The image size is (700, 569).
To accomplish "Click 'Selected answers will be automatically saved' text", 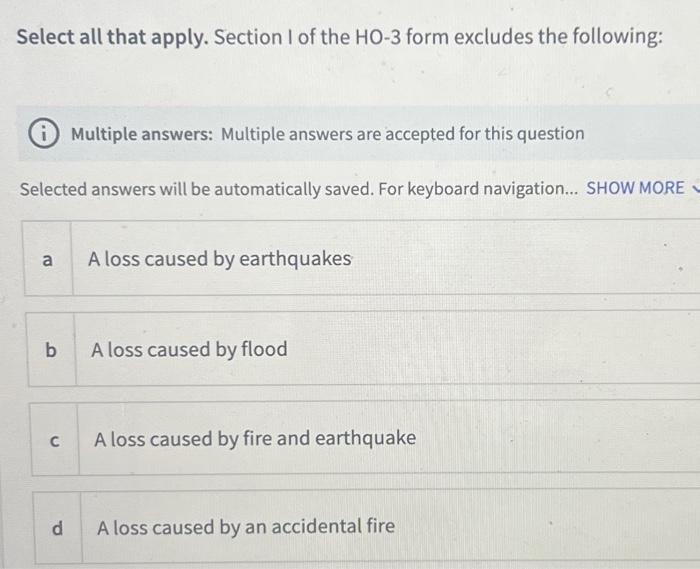I will (x=196, y=189).
